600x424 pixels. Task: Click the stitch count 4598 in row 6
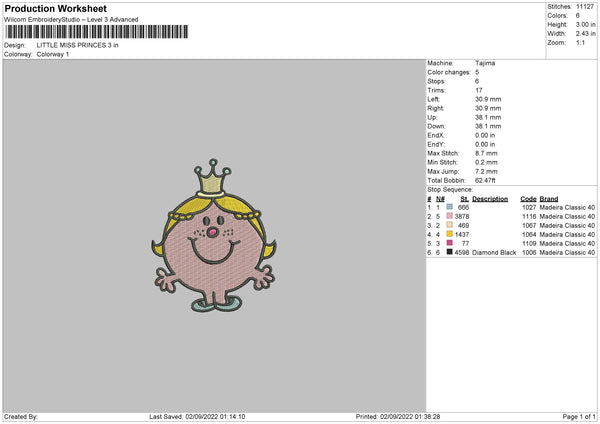point(462,253)
